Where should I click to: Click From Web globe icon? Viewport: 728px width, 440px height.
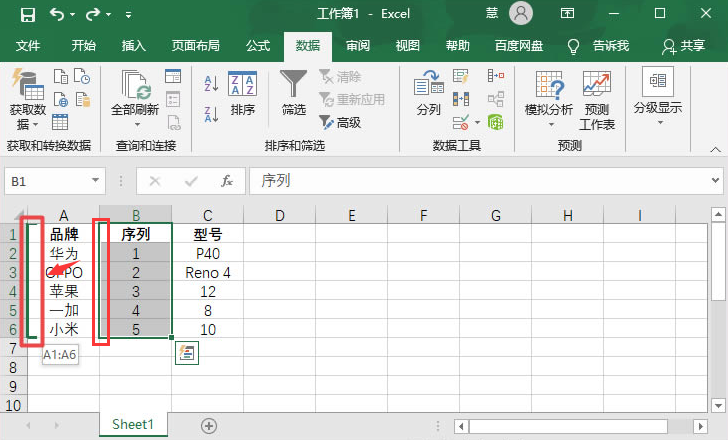point(61,99)
